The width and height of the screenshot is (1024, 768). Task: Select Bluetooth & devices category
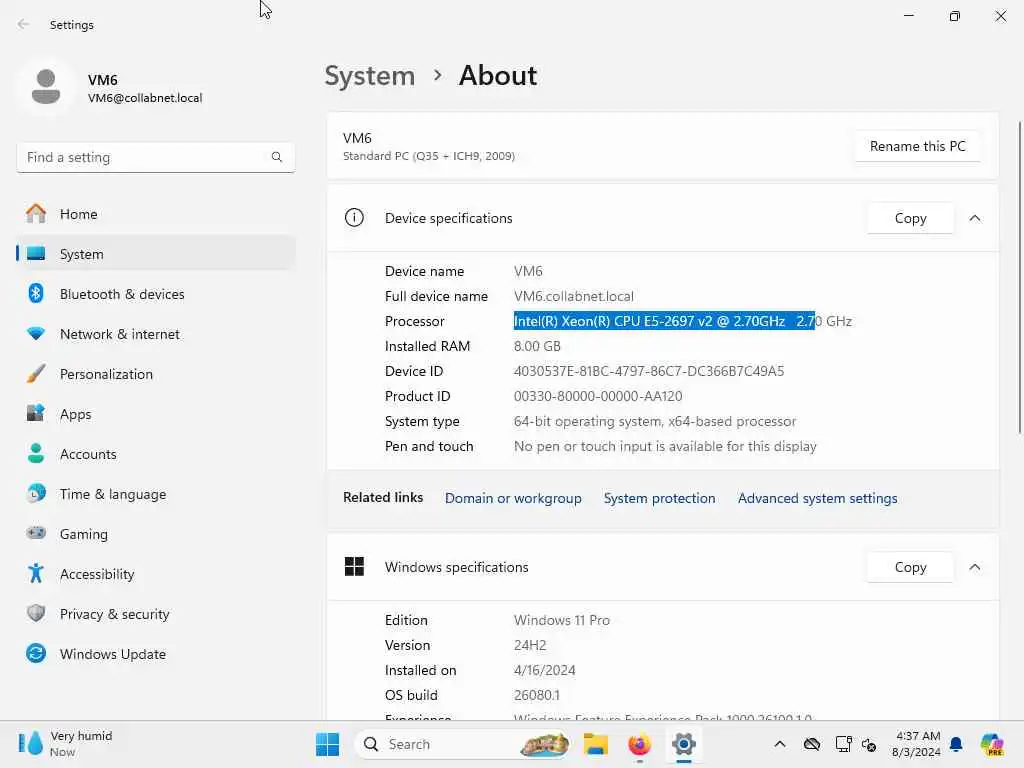click(155, 294)
